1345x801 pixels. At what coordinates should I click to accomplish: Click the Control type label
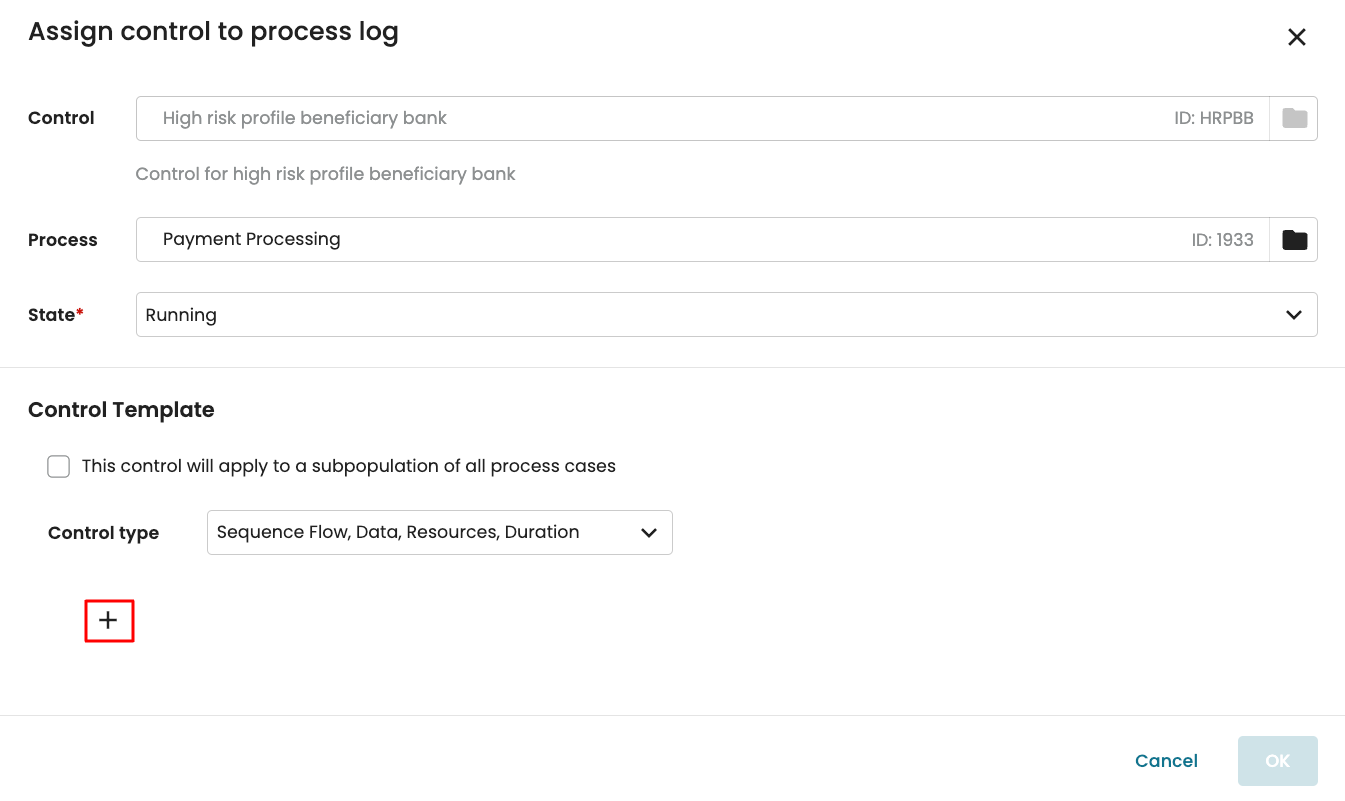coord(103,533)
